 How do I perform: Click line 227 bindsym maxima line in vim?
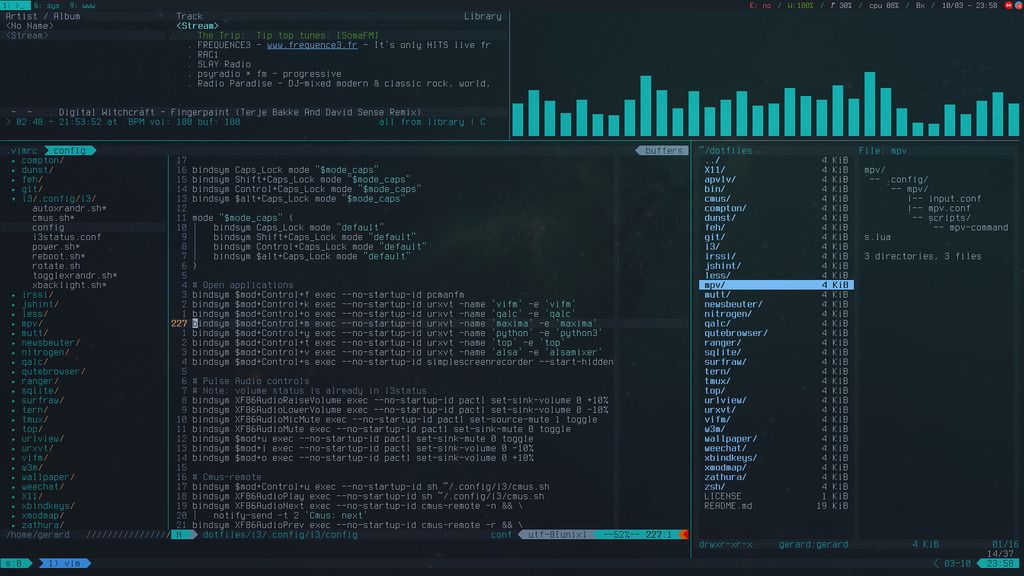[394, 323]
